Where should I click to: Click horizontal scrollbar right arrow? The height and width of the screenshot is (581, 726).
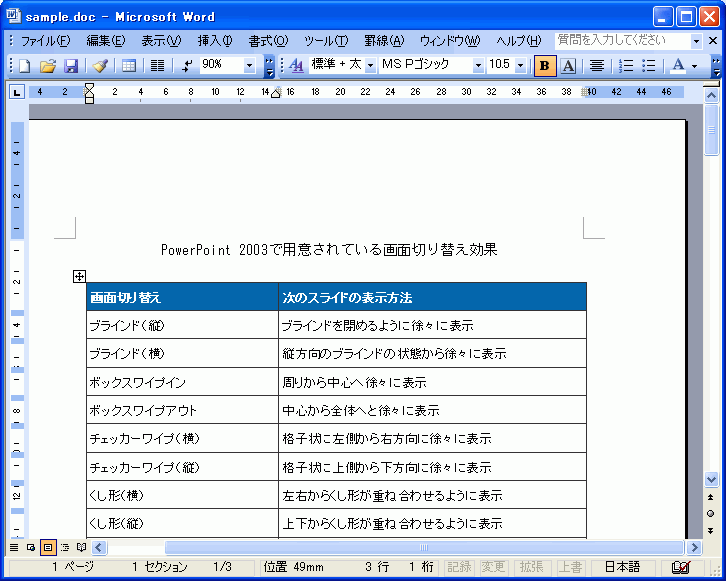click(694, 548)
